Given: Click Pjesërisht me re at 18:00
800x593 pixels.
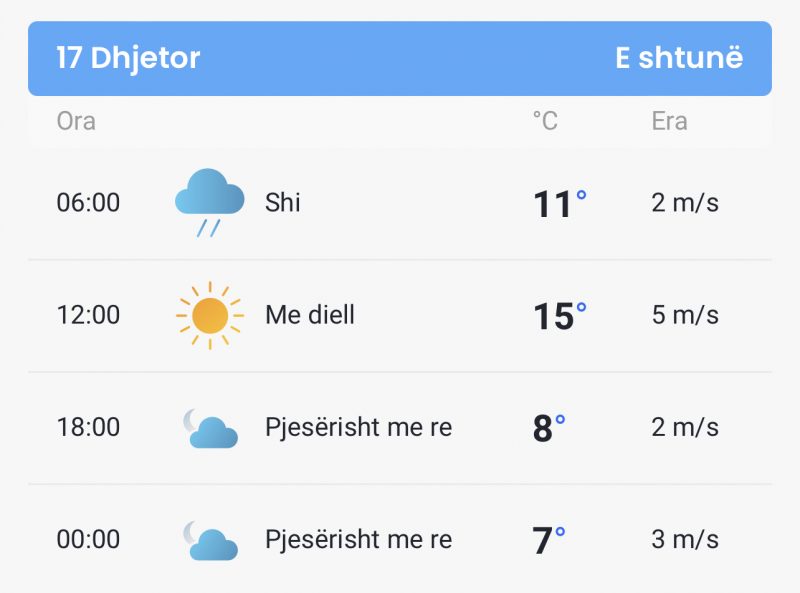Looking at the screenshot, I should tap(359, 428).
